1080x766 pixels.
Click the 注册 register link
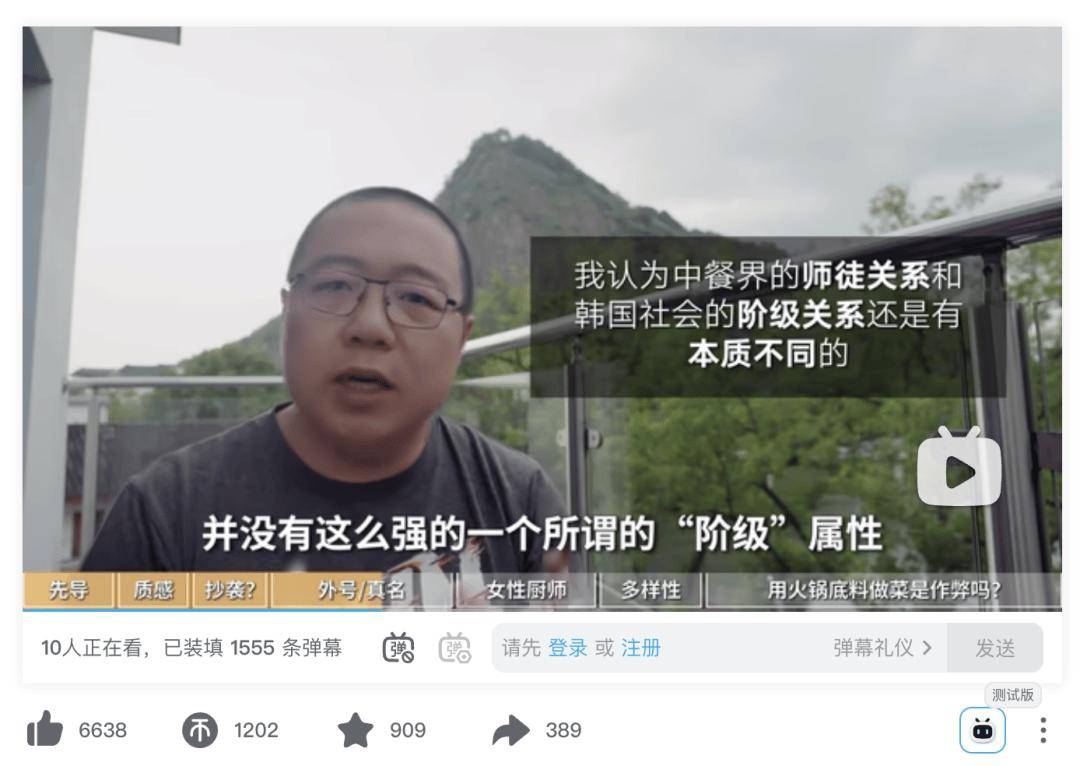point(641,648)
